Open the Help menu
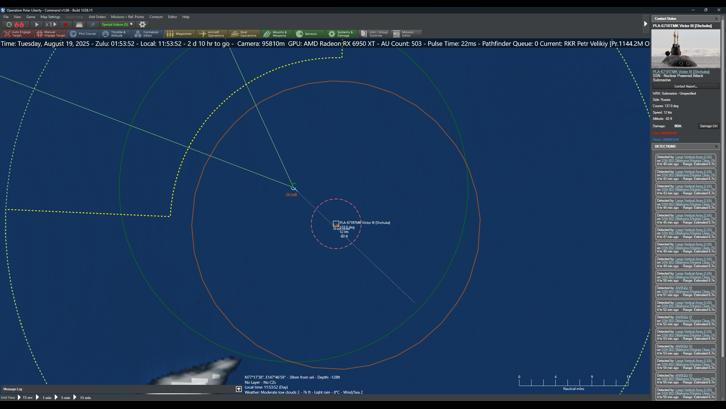 click(186, 17)
